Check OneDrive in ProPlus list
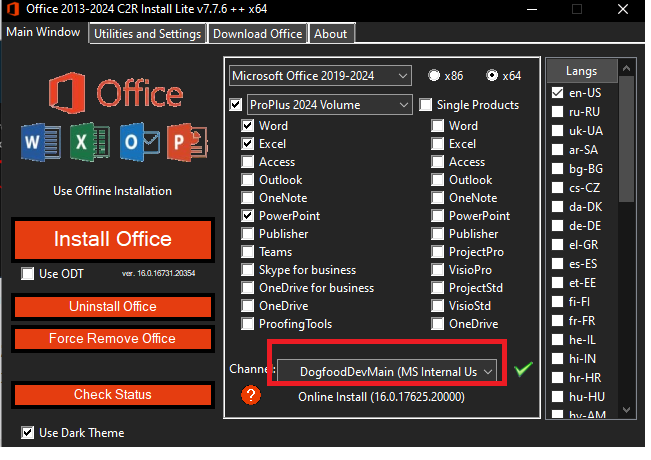Viewport: 651px width, 460px height. (247, 306)
